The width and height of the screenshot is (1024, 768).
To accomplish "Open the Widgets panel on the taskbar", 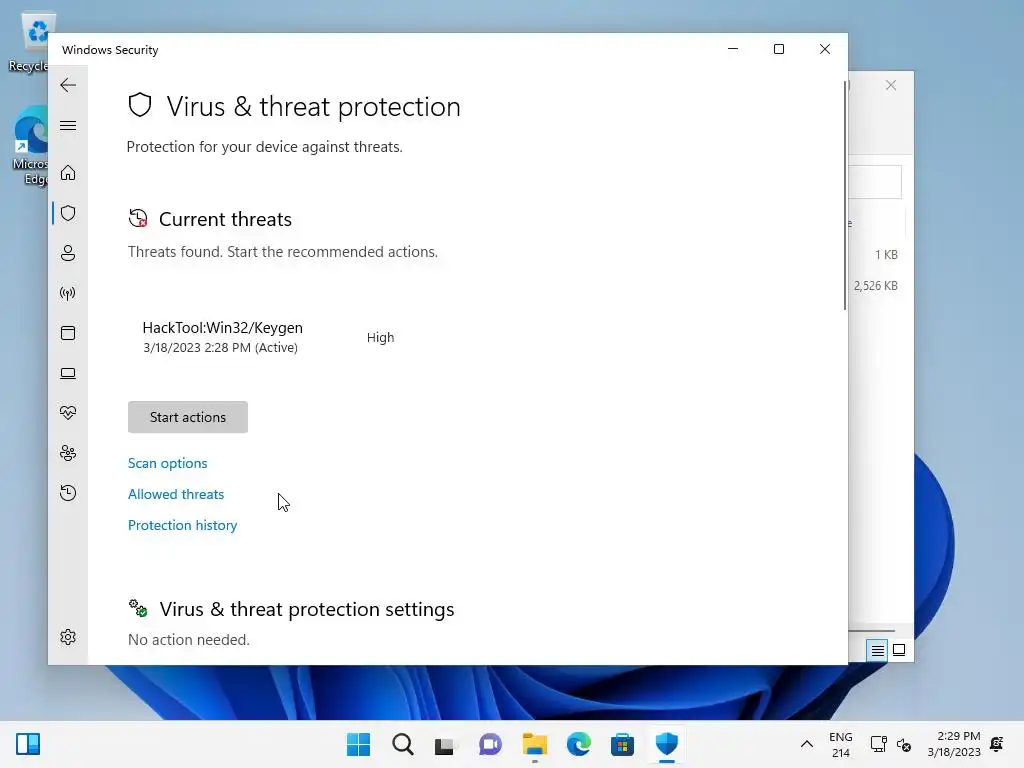I will [x=28, y=744].
